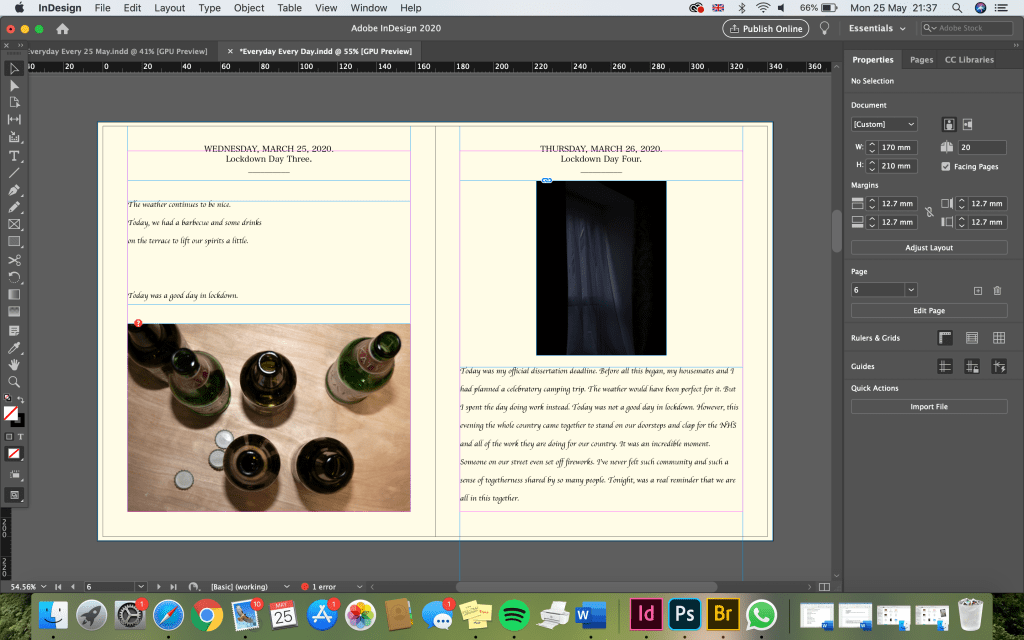Select the Scissors tool
The width and height of the screenshot is (1024, 640).
click(x=14, y=259)
